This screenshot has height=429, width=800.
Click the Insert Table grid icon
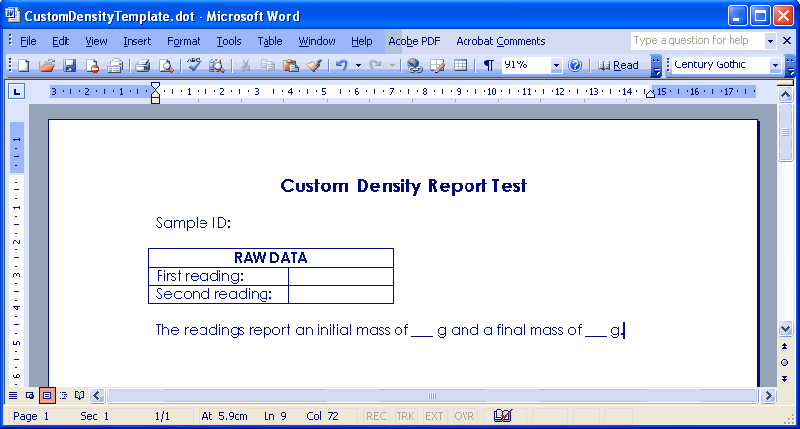click(x=460, y=65)
